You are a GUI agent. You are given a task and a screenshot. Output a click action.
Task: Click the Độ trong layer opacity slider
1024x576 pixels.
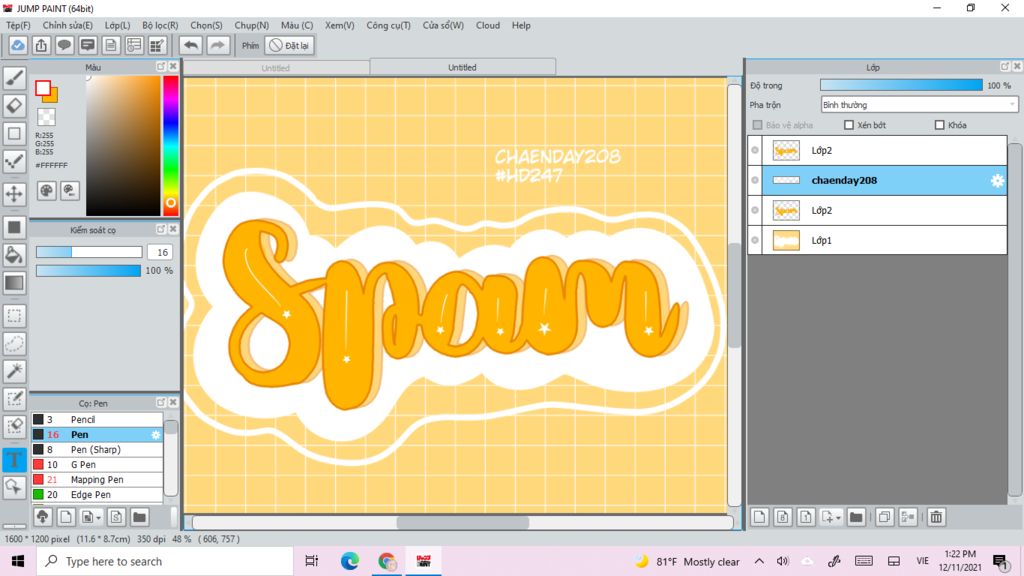coord(901,85)
